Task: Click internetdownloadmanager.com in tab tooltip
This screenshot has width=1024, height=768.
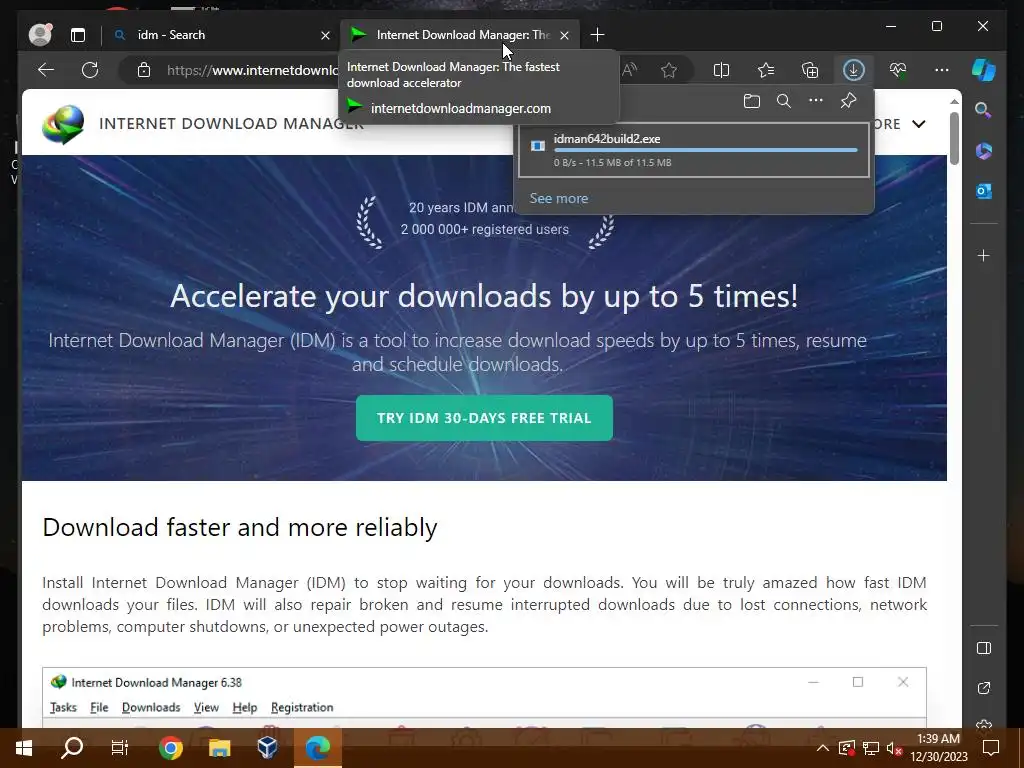Action: 460,108
